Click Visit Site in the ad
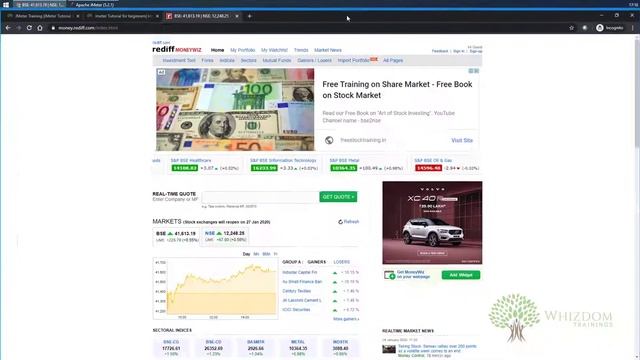This screenshot has width=640, height=360. click(x=462, y=140)
